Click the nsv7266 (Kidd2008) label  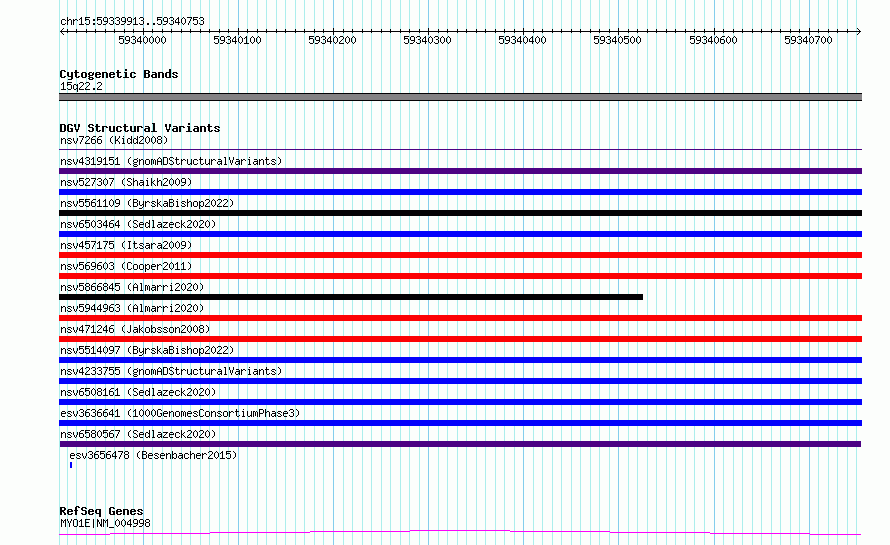click(114, 140)
